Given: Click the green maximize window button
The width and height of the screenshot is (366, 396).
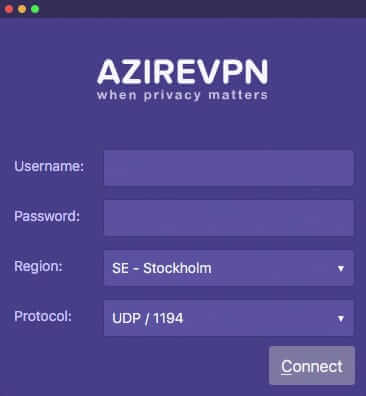Looking at the screenshot, I should [35, 9].
